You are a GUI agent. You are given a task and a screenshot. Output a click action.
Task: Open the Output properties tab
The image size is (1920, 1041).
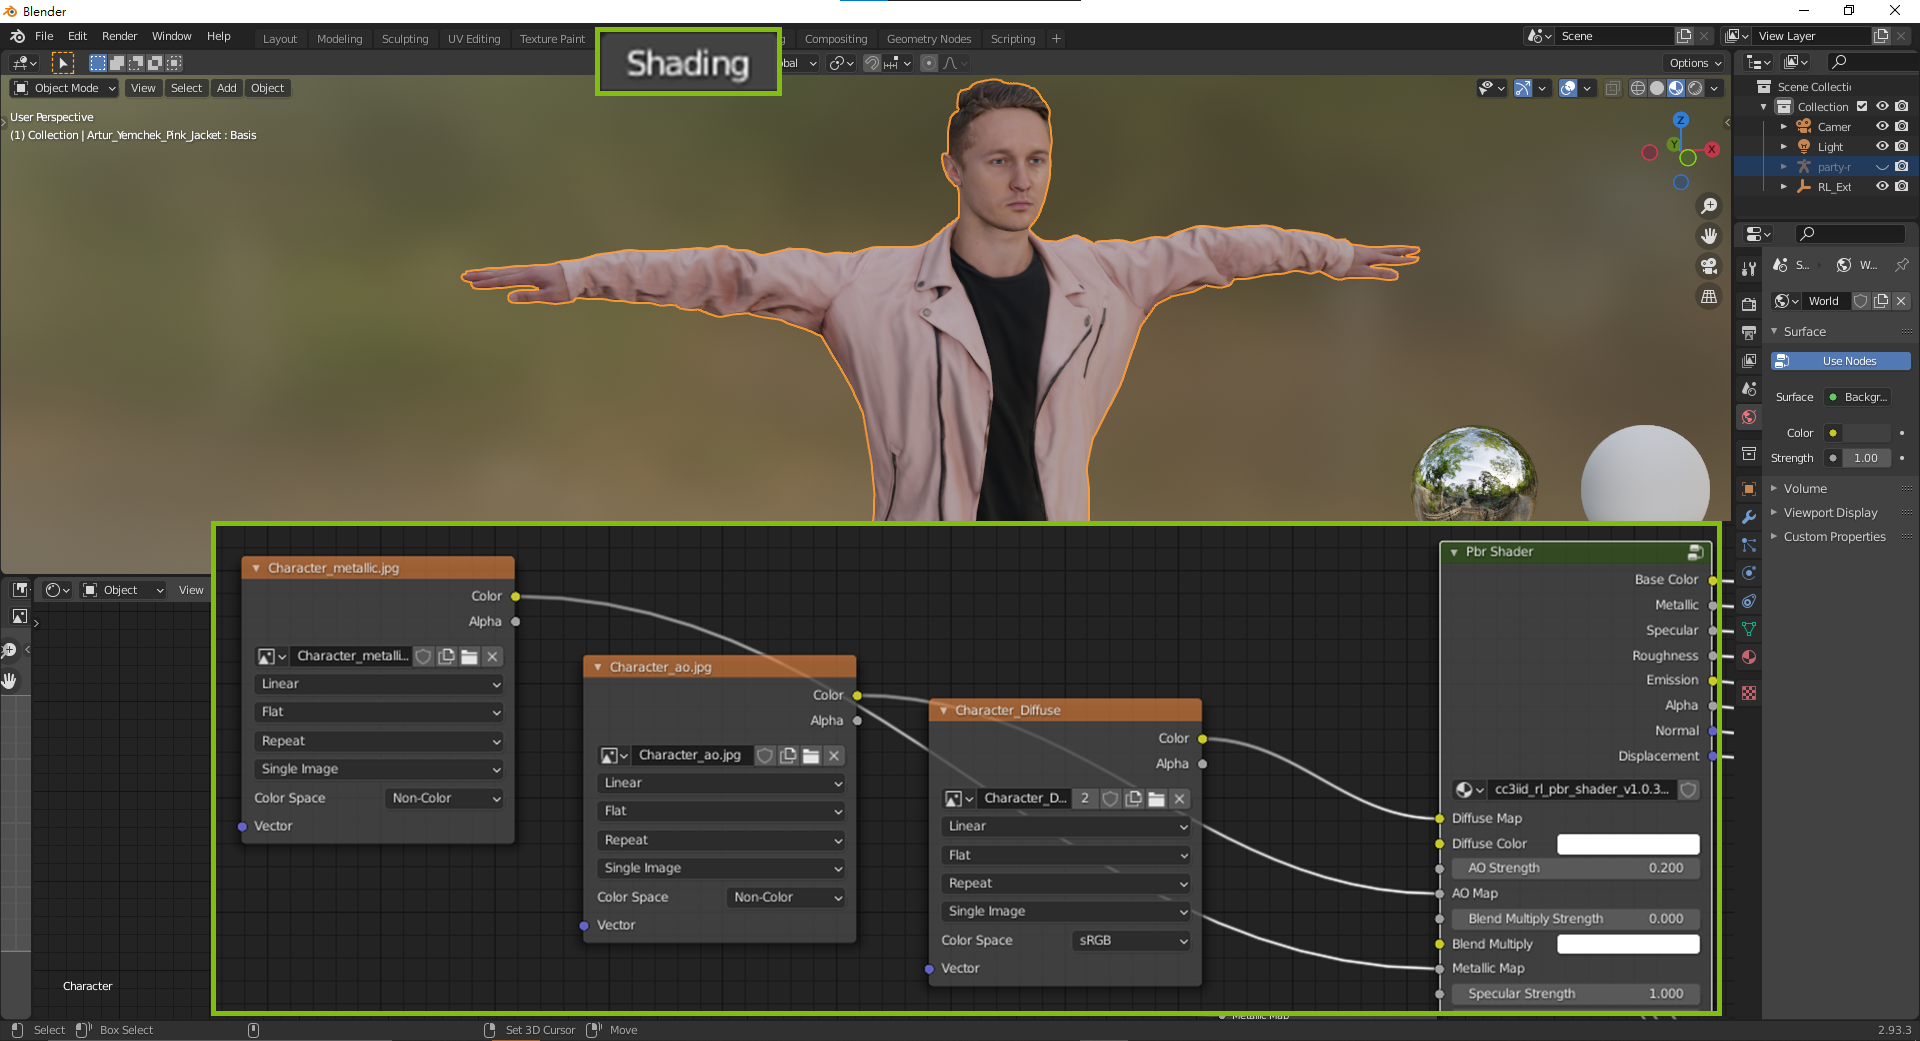coord(1749,332)
